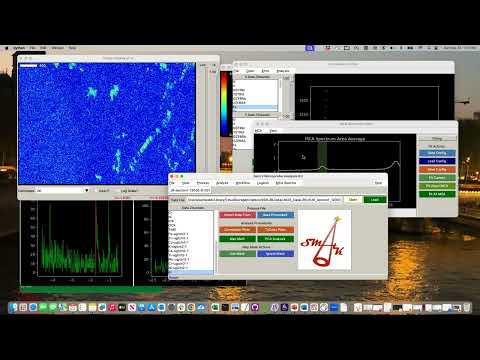Open the Analyze menu in the correlation plot window
This screenshot has width=480, height=360.
pos(283,71)
